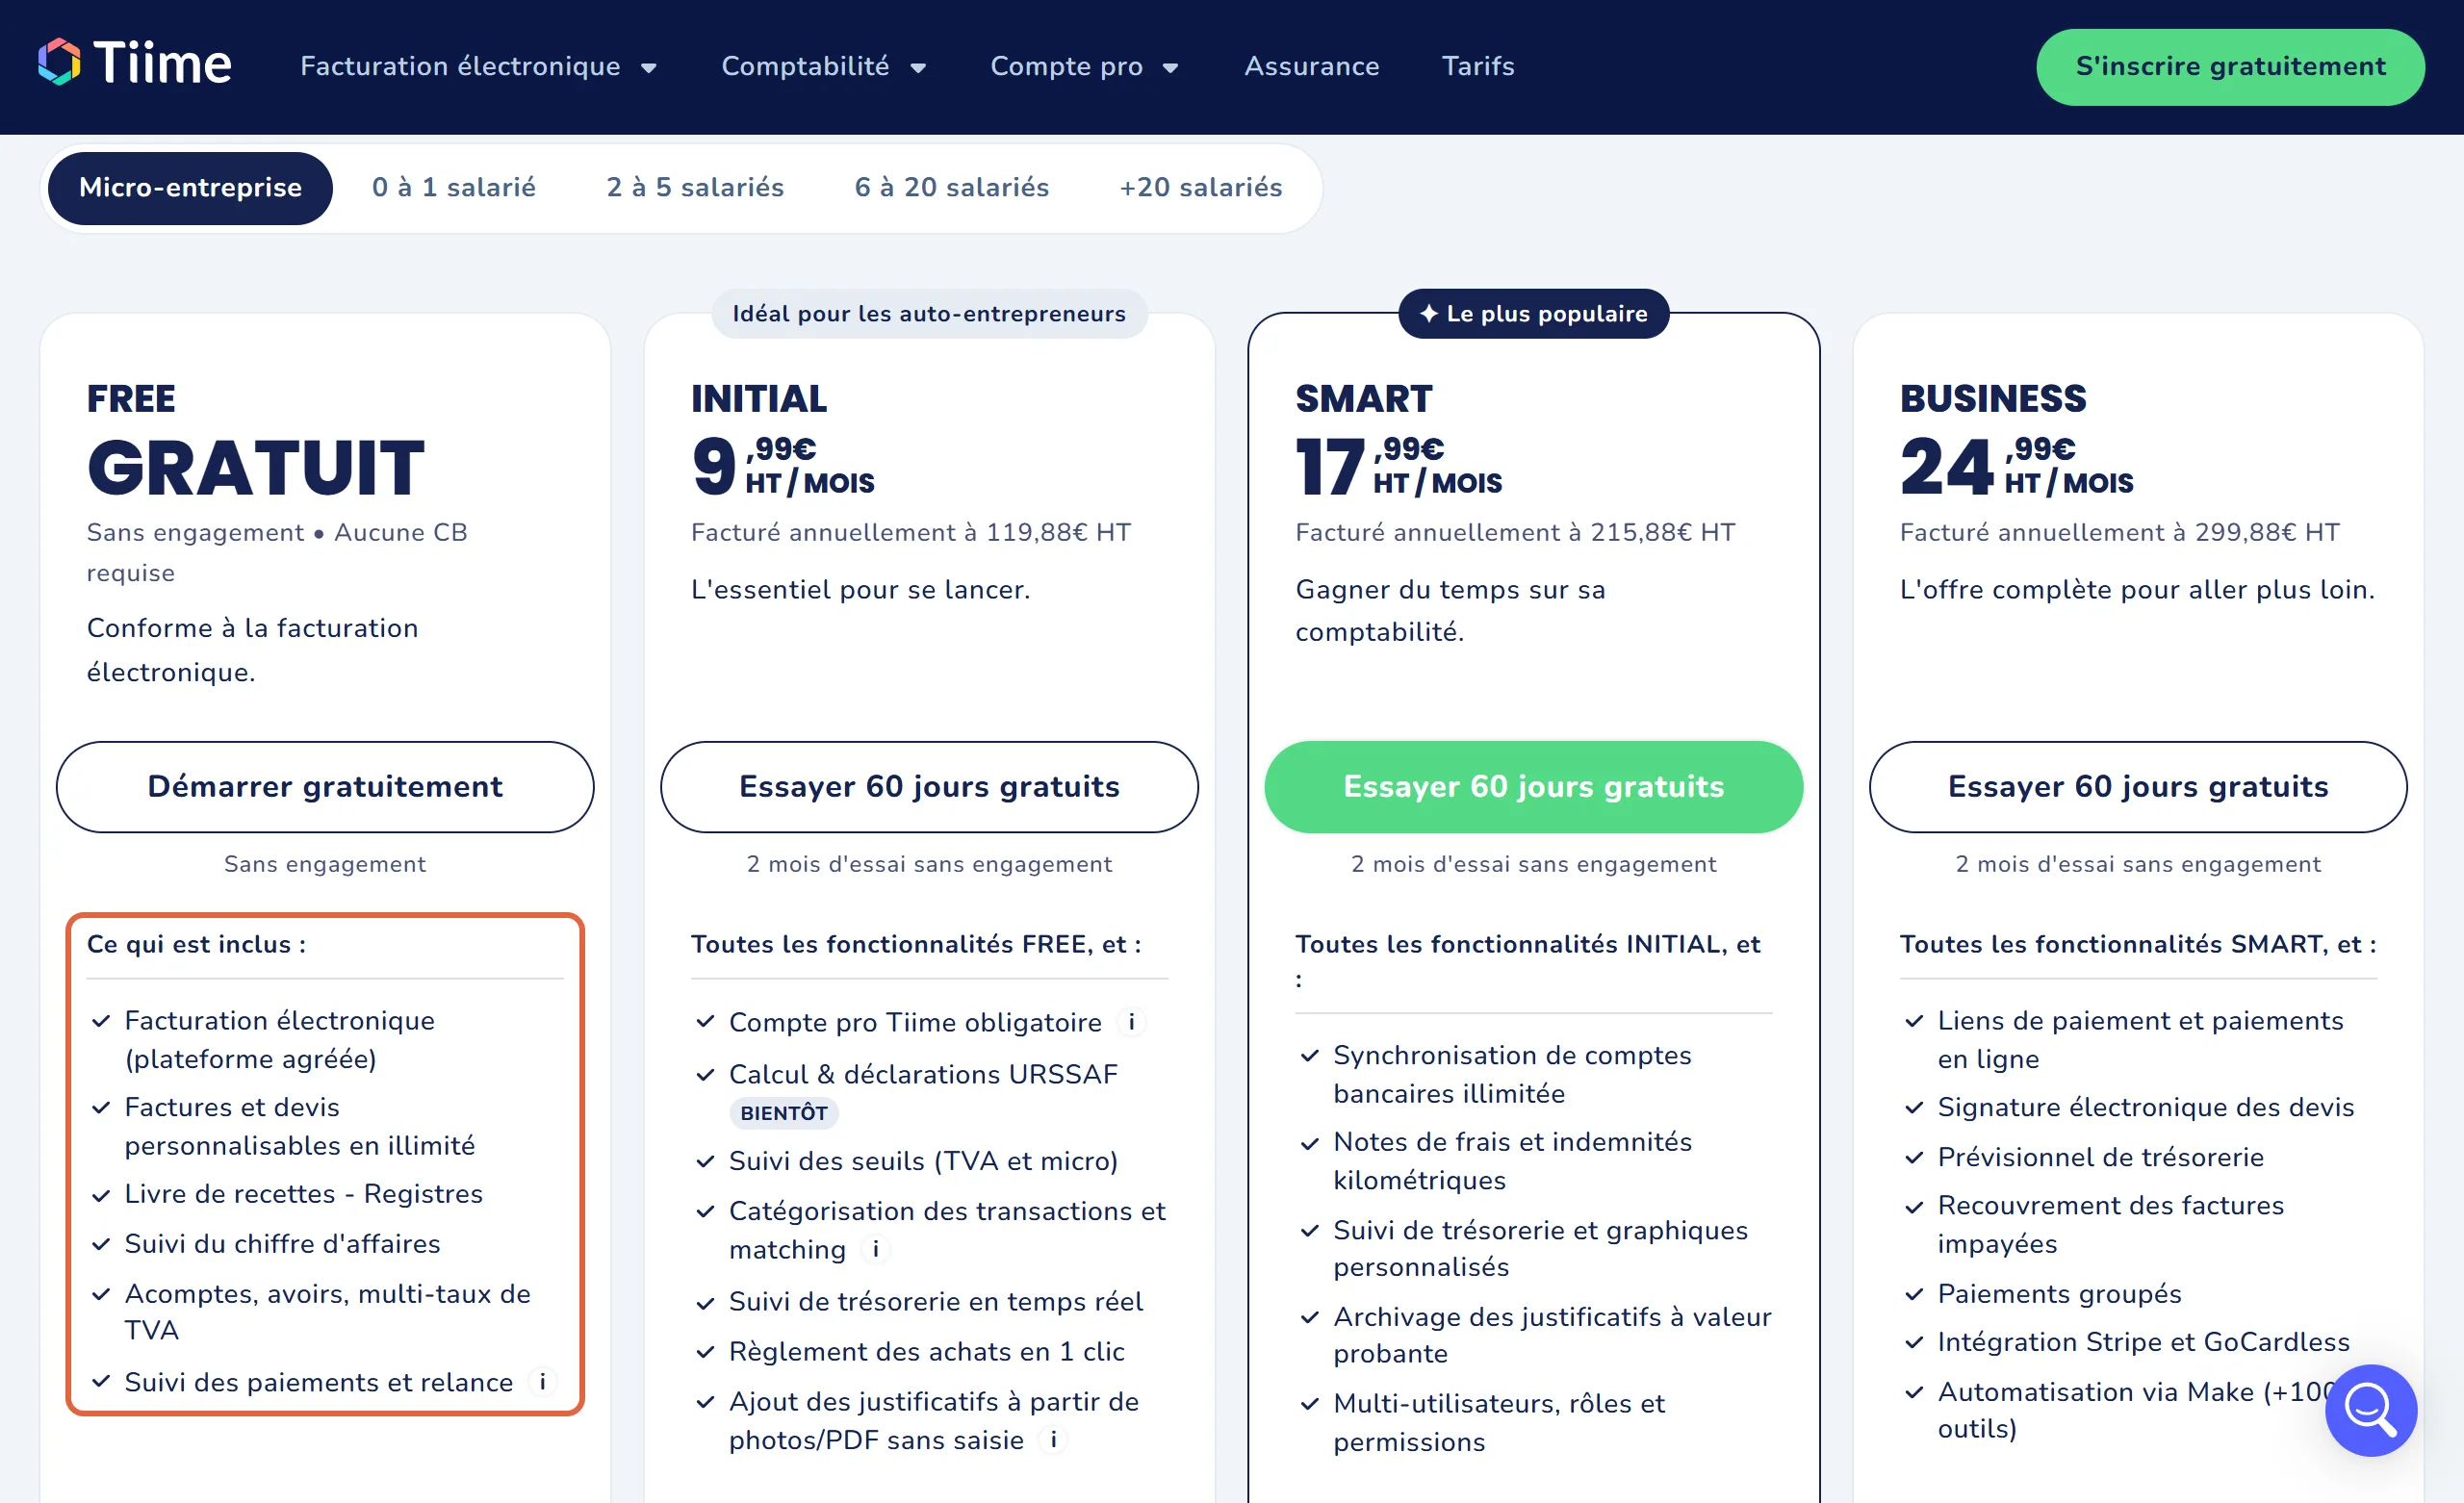Click the SMART plan title

[1363, 399]
